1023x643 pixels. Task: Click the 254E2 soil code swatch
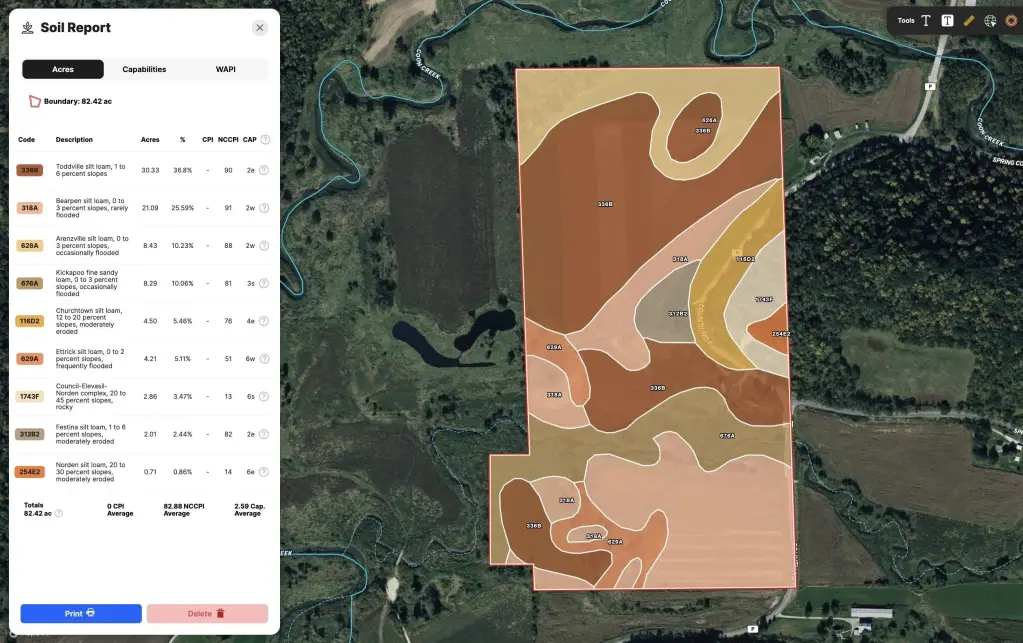tap(29, 471)
